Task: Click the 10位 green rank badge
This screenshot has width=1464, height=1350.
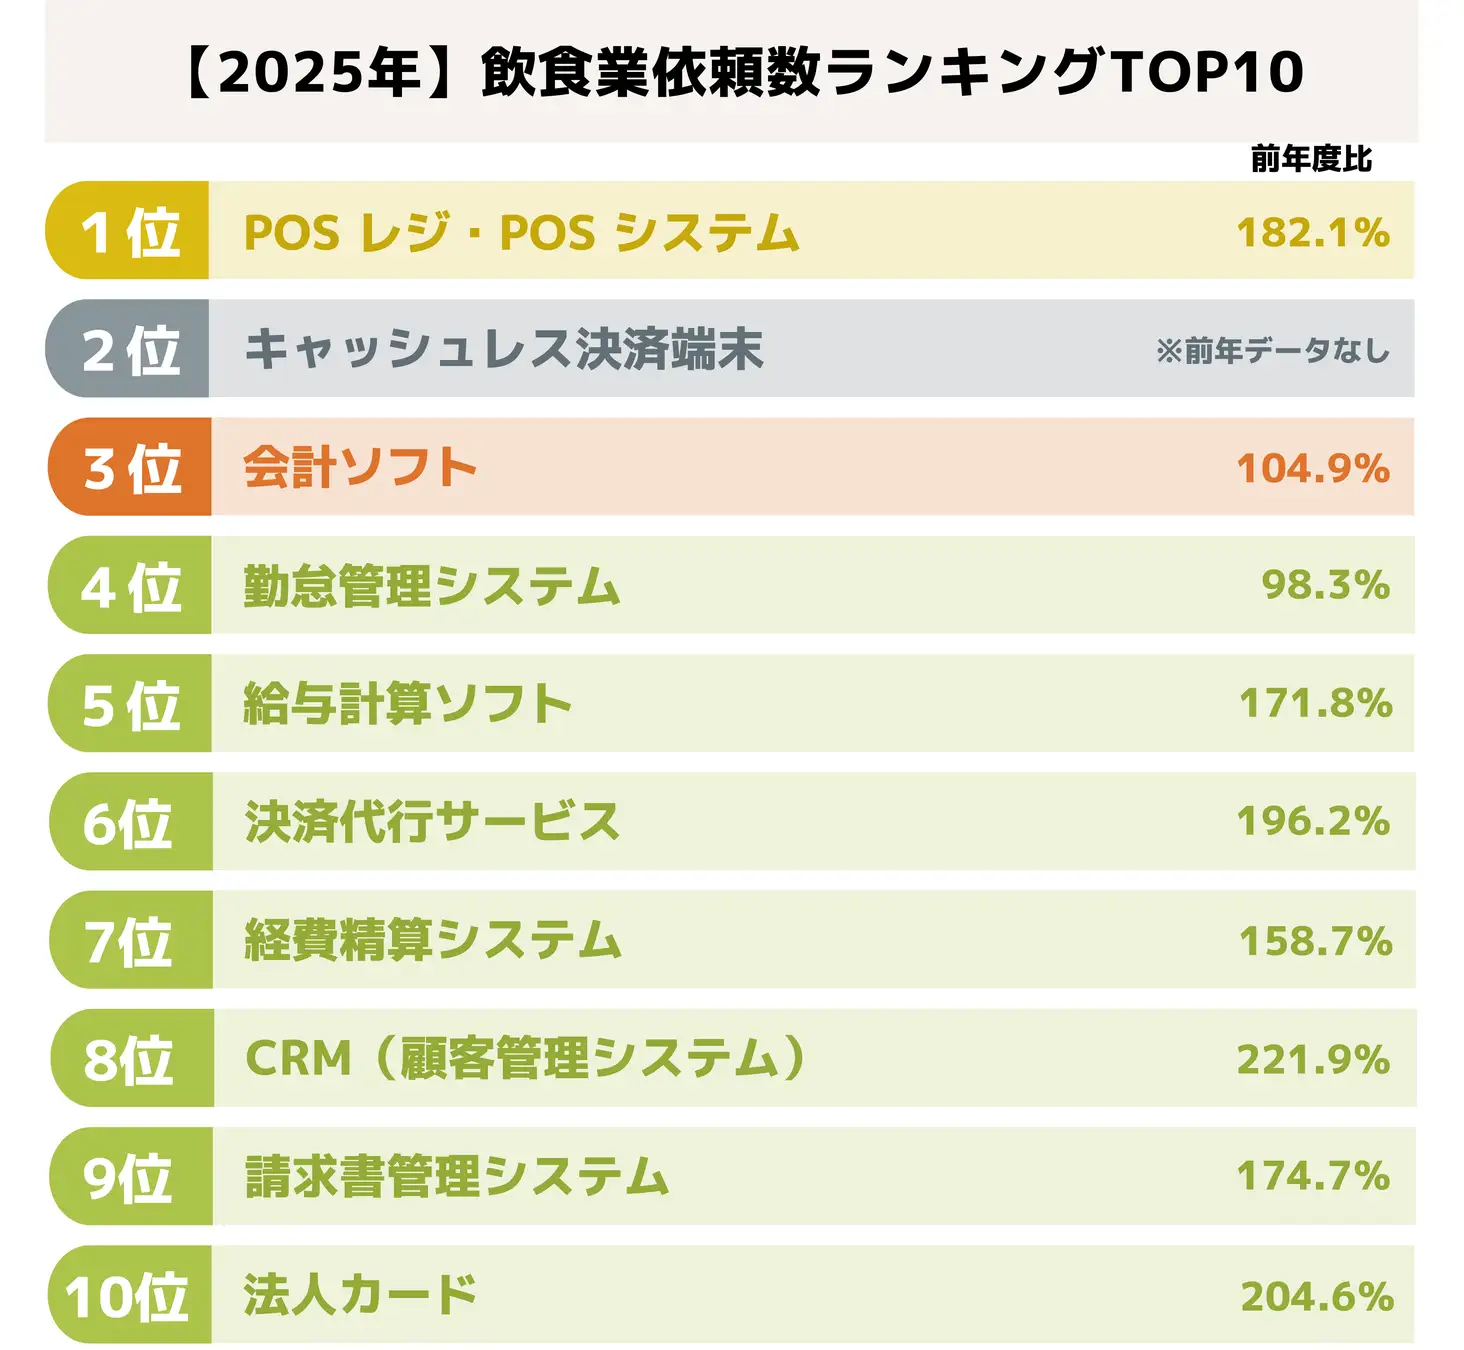Action: click(x=129, y=1295)
